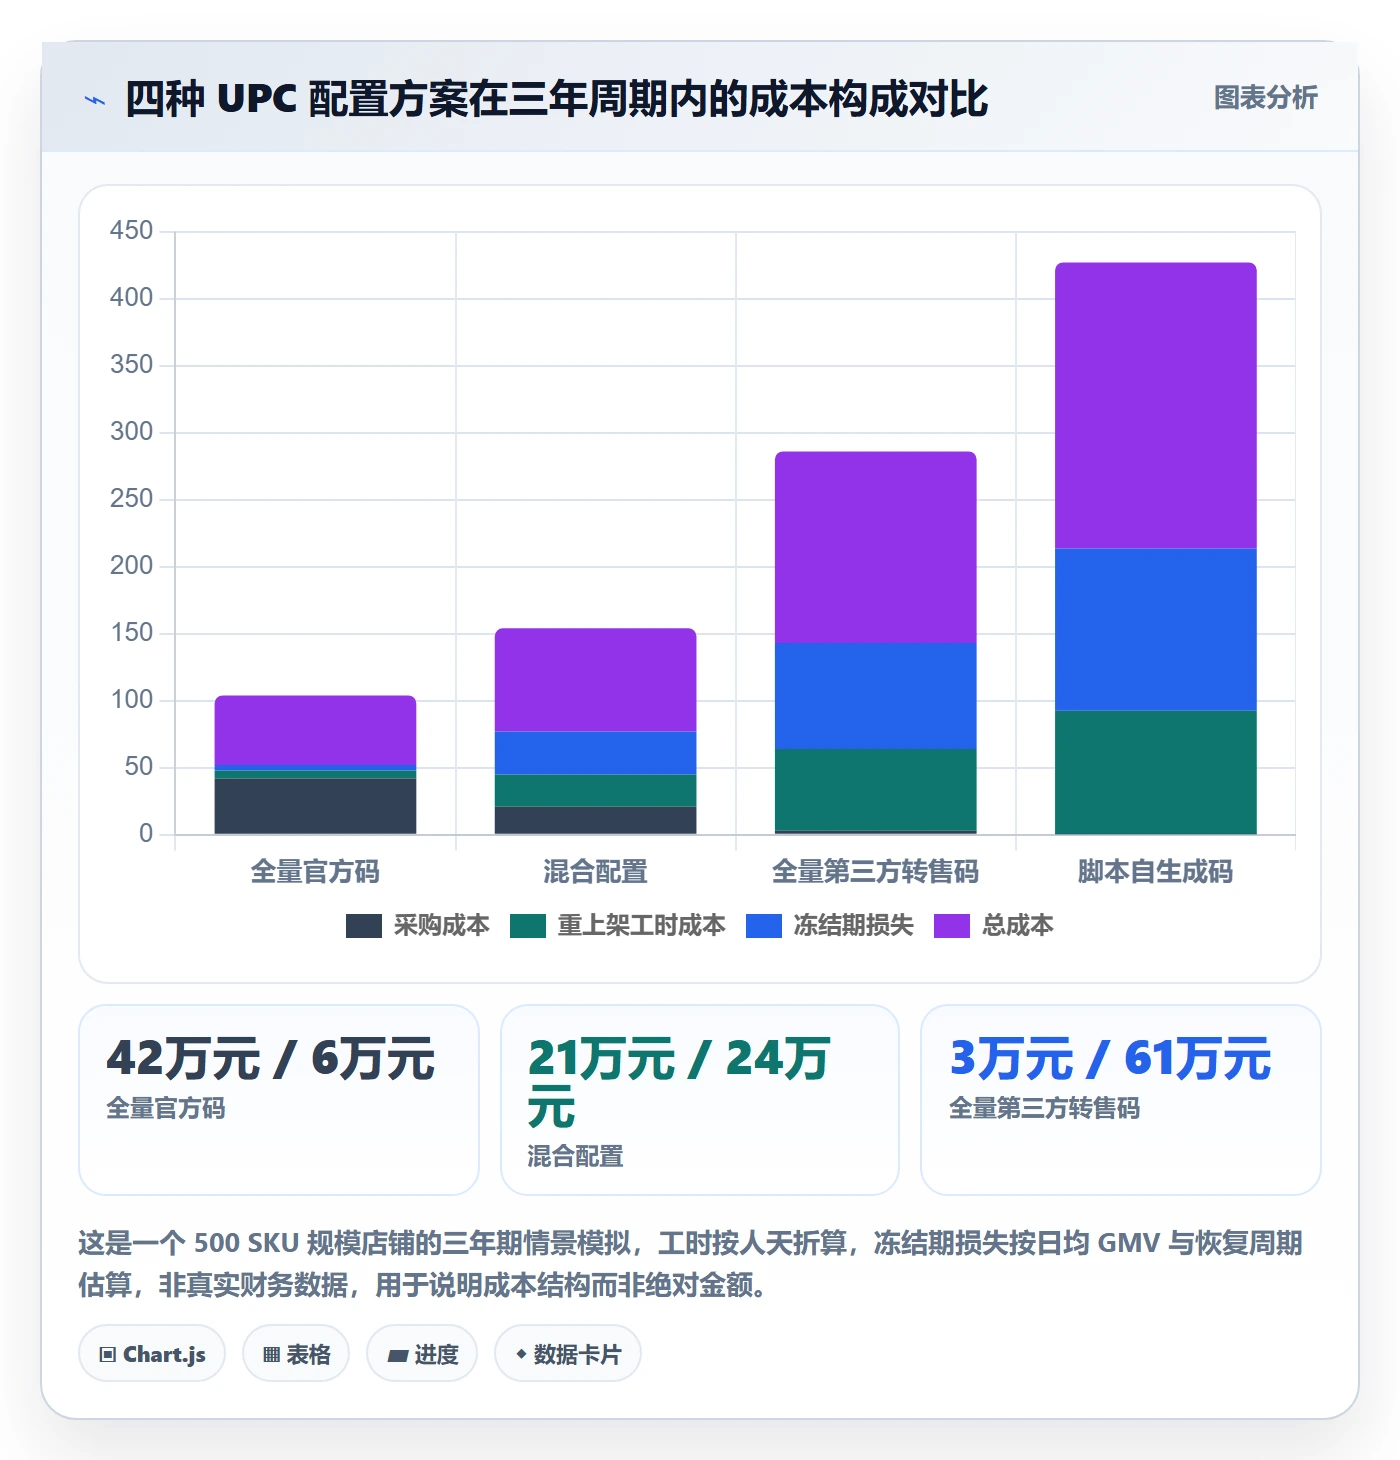
Task: Click the Chart.js tag
Action: click(x=152, y=1354)
